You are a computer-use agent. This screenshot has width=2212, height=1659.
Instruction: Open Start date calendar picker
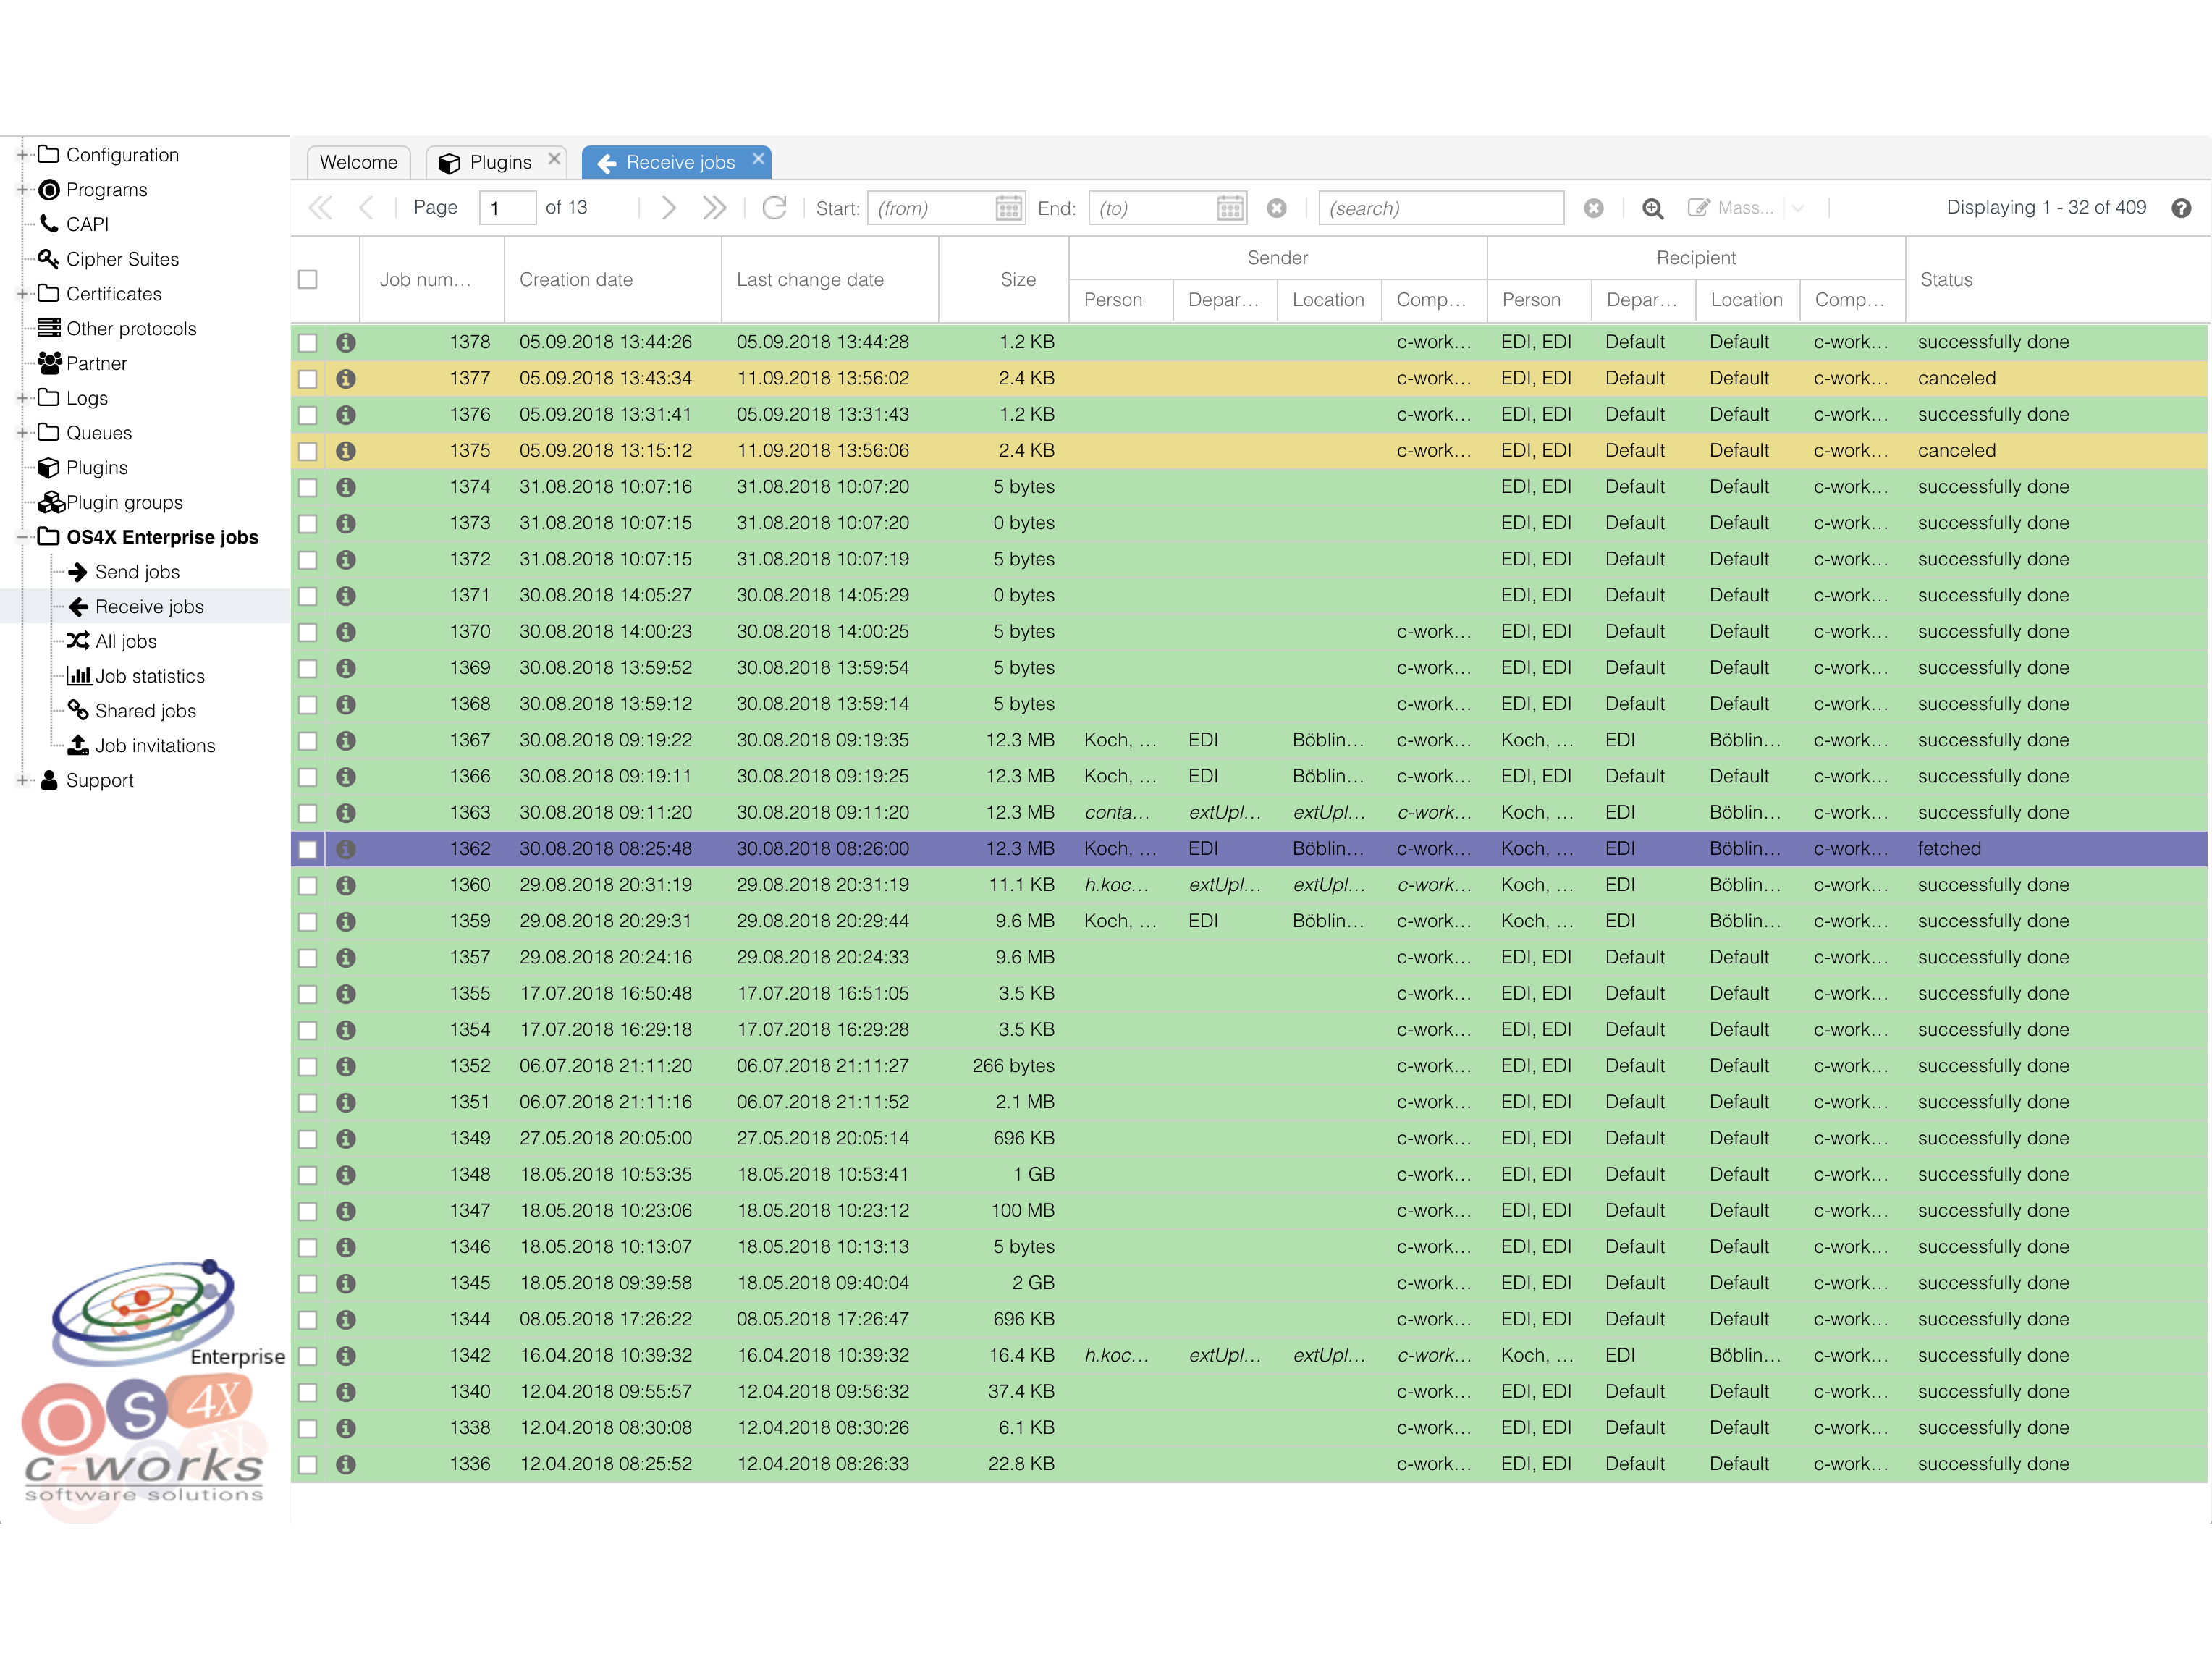[1009, 208]
